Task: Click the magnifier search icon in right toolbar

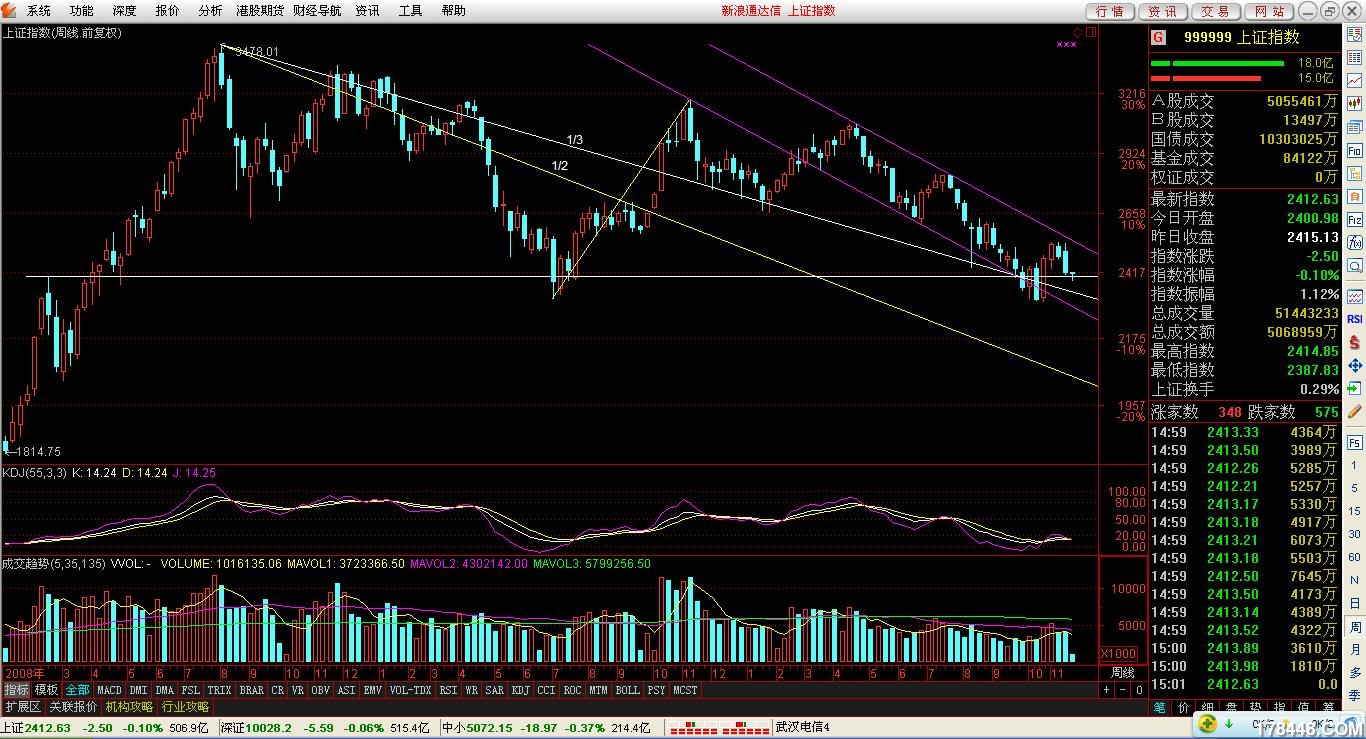Action: click(1354, 266)
